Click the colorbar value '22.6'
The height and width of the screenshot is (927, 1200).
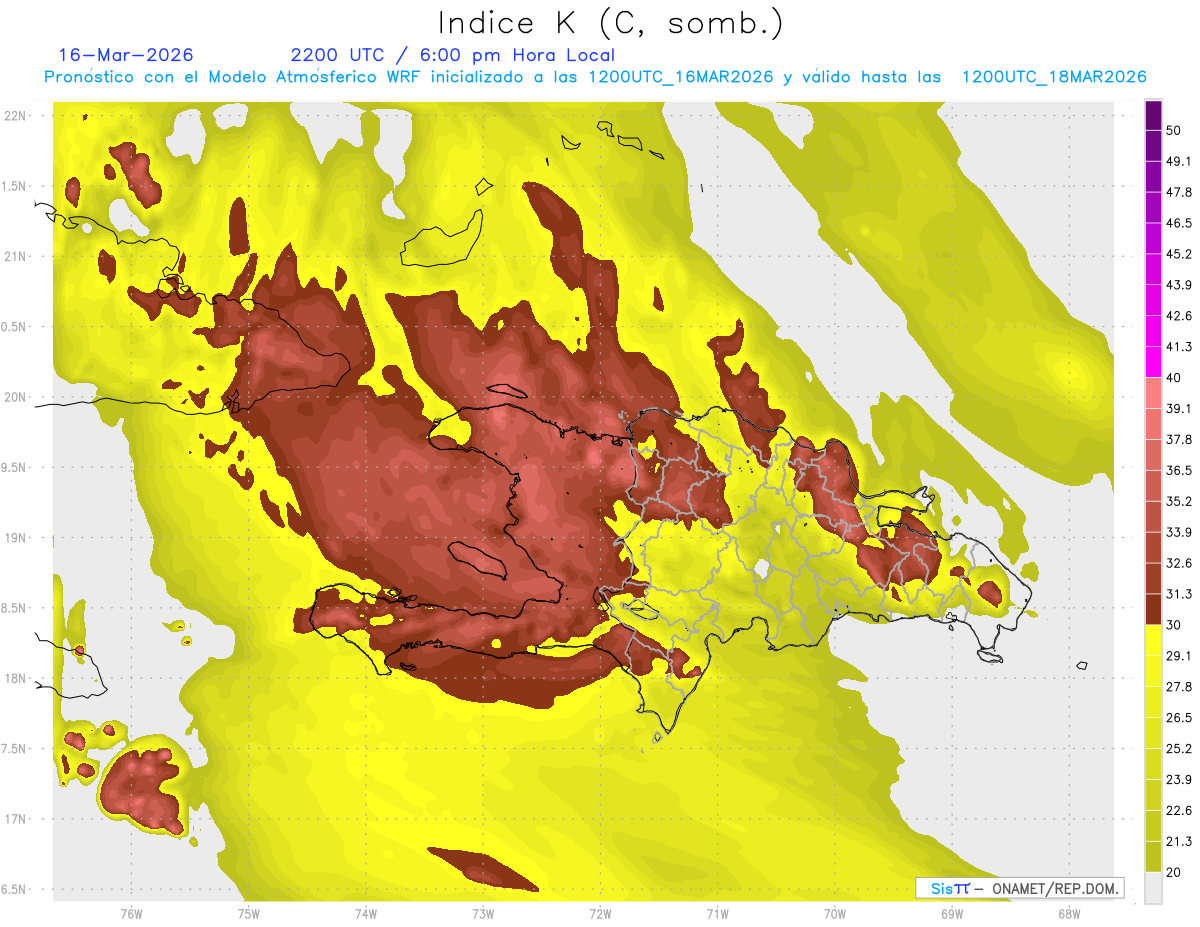[1179, 811]
